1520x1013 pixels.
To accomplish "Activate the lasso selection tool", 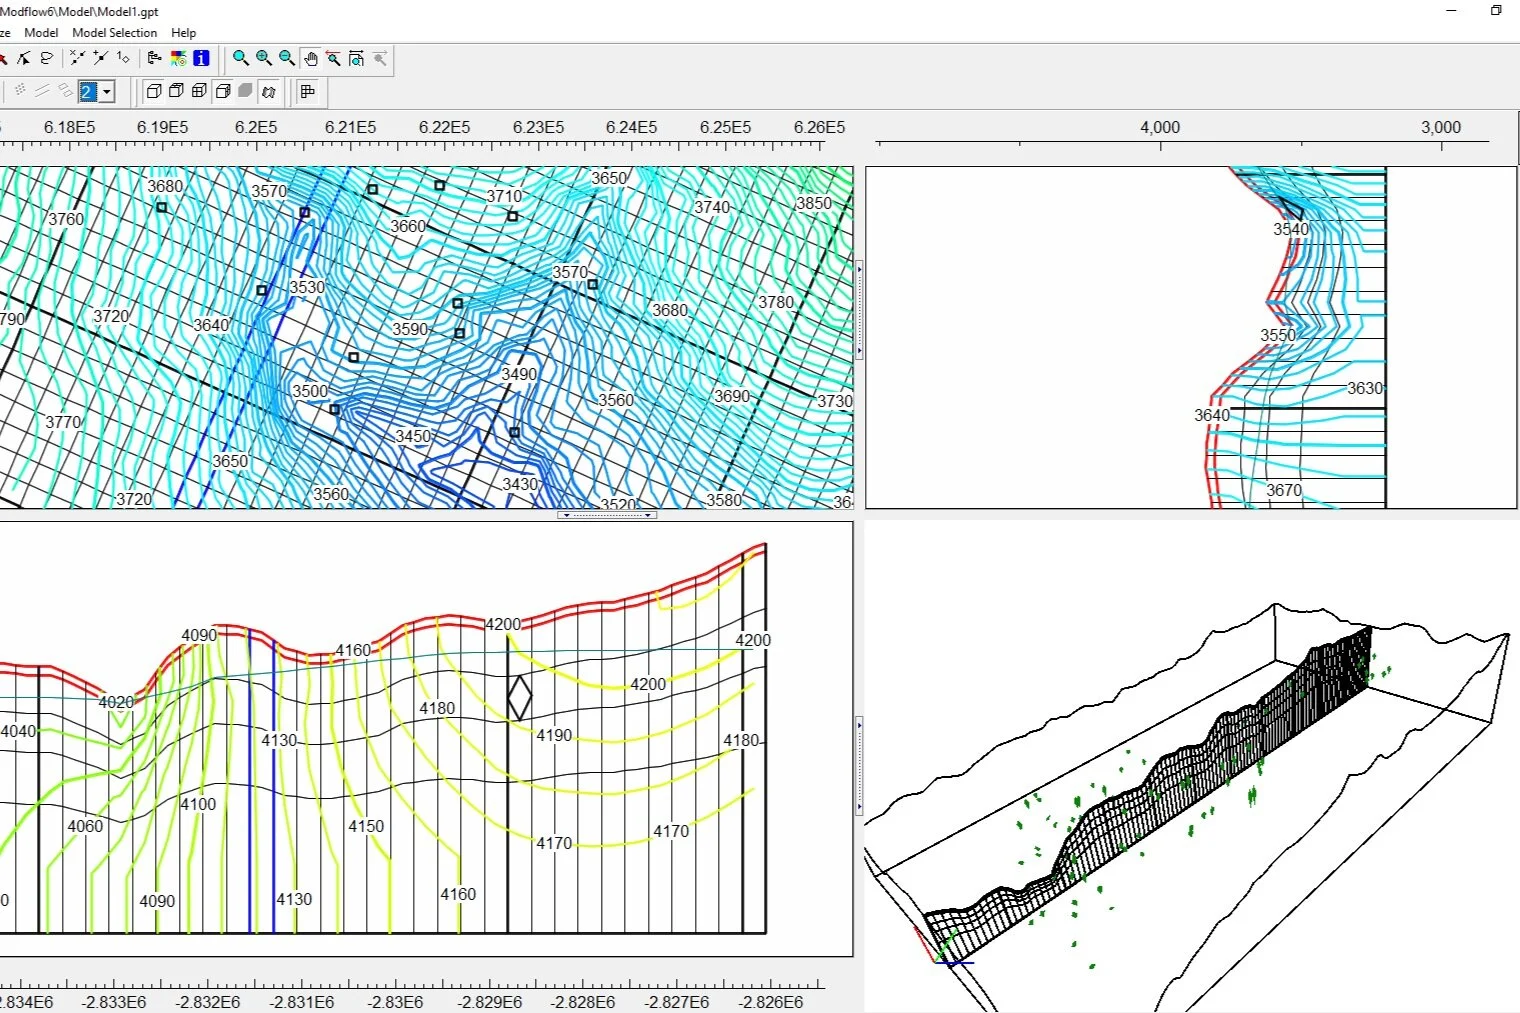I will click(46, 59).
